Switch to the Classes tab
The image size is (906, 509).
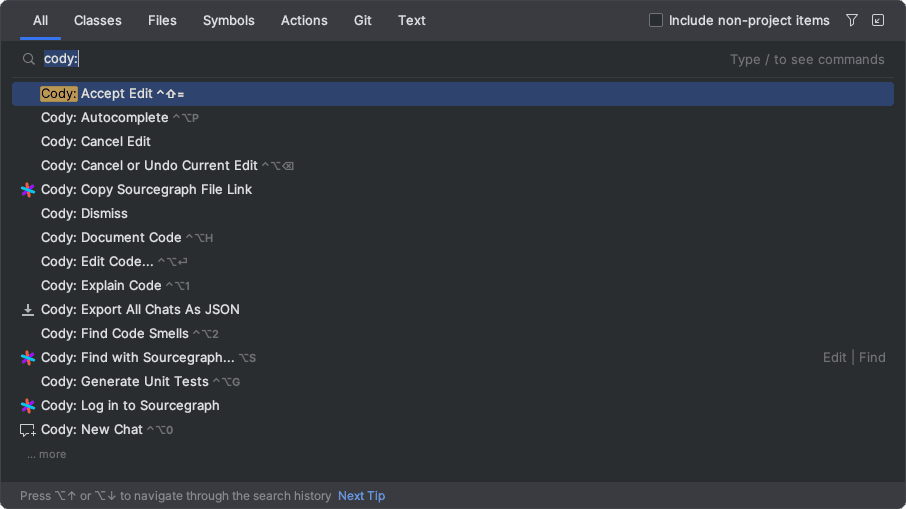click(x=98, y=21)
